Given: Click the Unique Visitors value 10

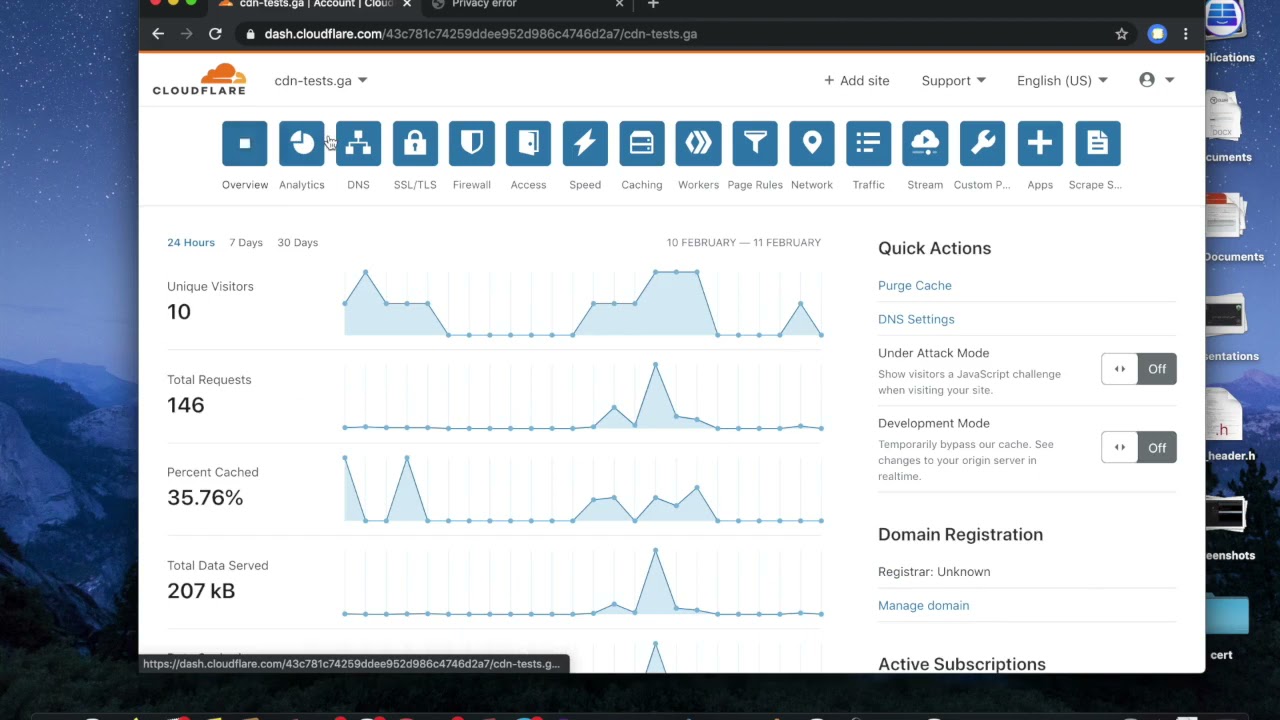Looking at the screenshot, I should point(179,312).
